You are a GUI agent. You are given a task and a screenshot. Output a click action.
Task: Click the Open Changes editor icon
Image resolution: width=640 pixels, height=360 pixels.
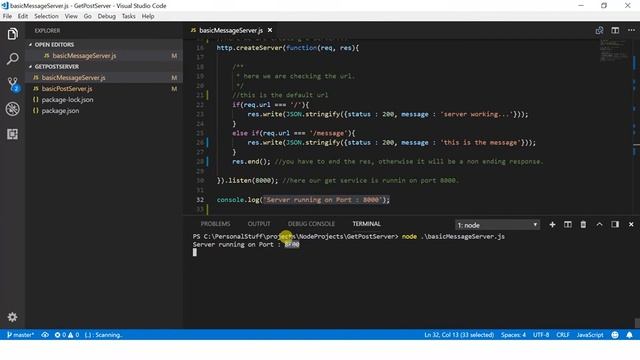[599, 31]
